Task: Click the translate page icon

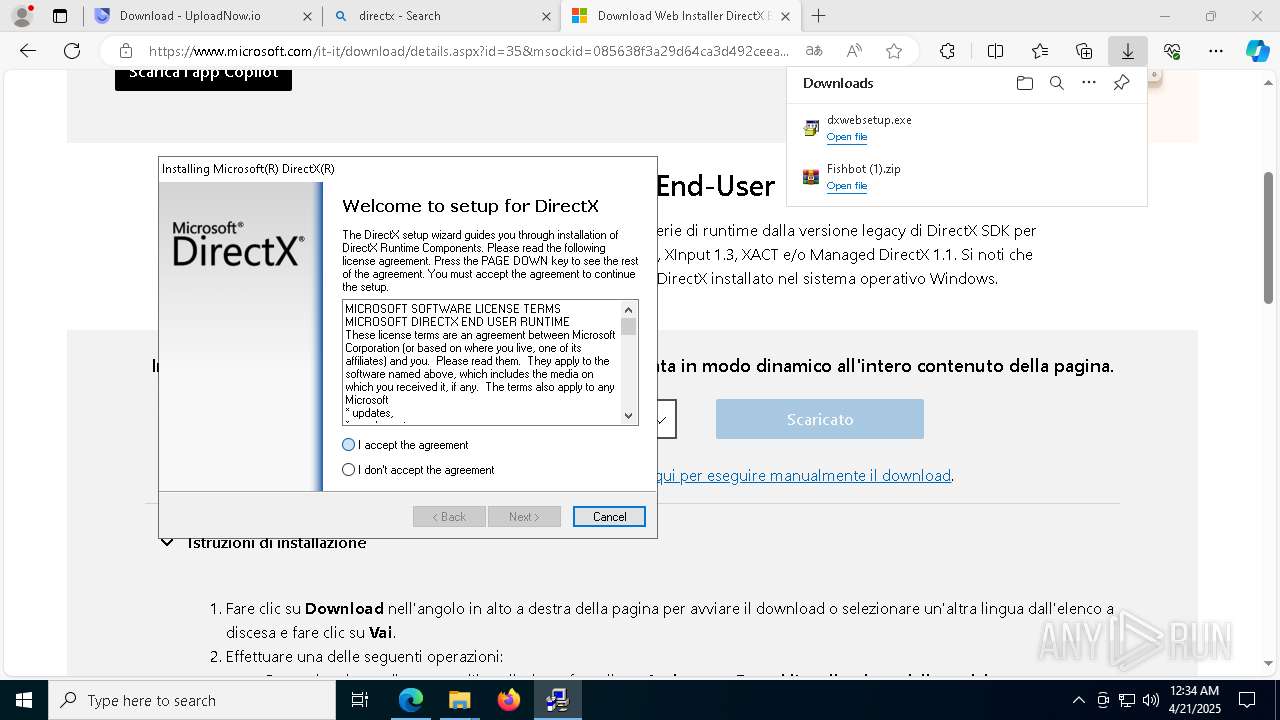Action: tap(814, 51)
